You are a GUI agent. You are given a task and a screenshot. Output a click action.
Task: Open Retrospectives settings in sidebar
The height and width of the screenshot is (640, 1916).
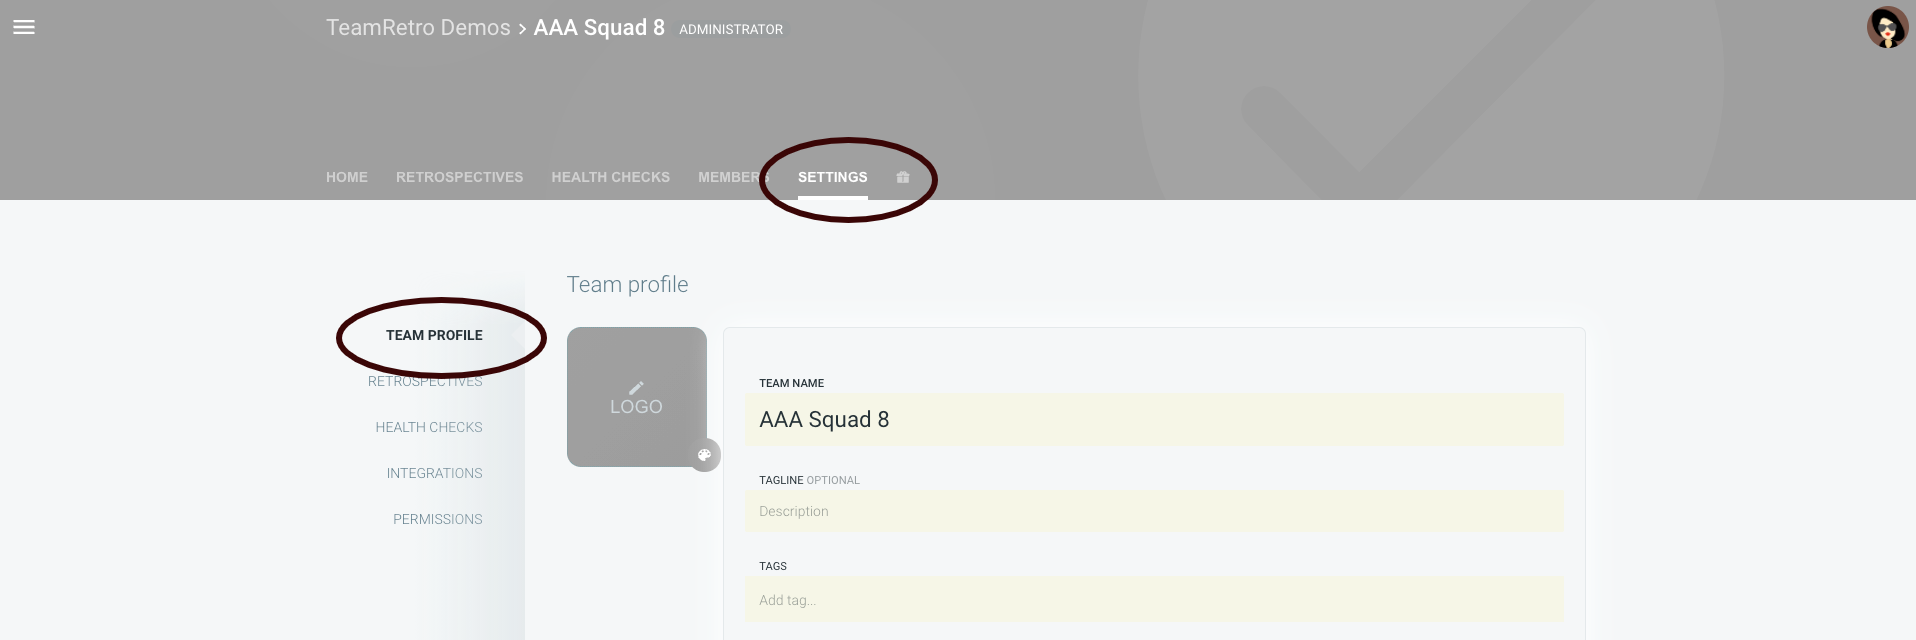425,381
